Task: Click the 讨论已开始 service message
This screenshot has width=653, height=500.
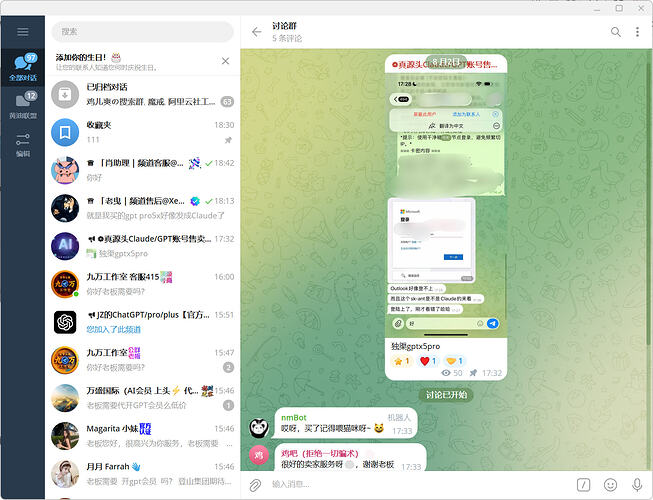Action: [446, 395]
